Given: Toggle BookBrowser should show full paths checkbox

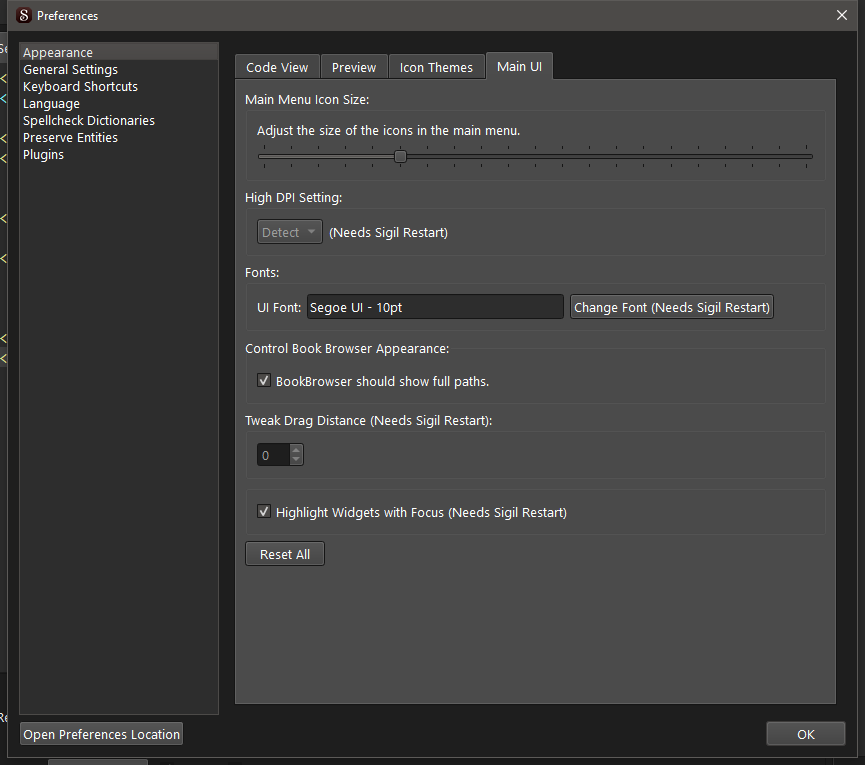Looking at the screenshot, I should [x=264, y=381].
